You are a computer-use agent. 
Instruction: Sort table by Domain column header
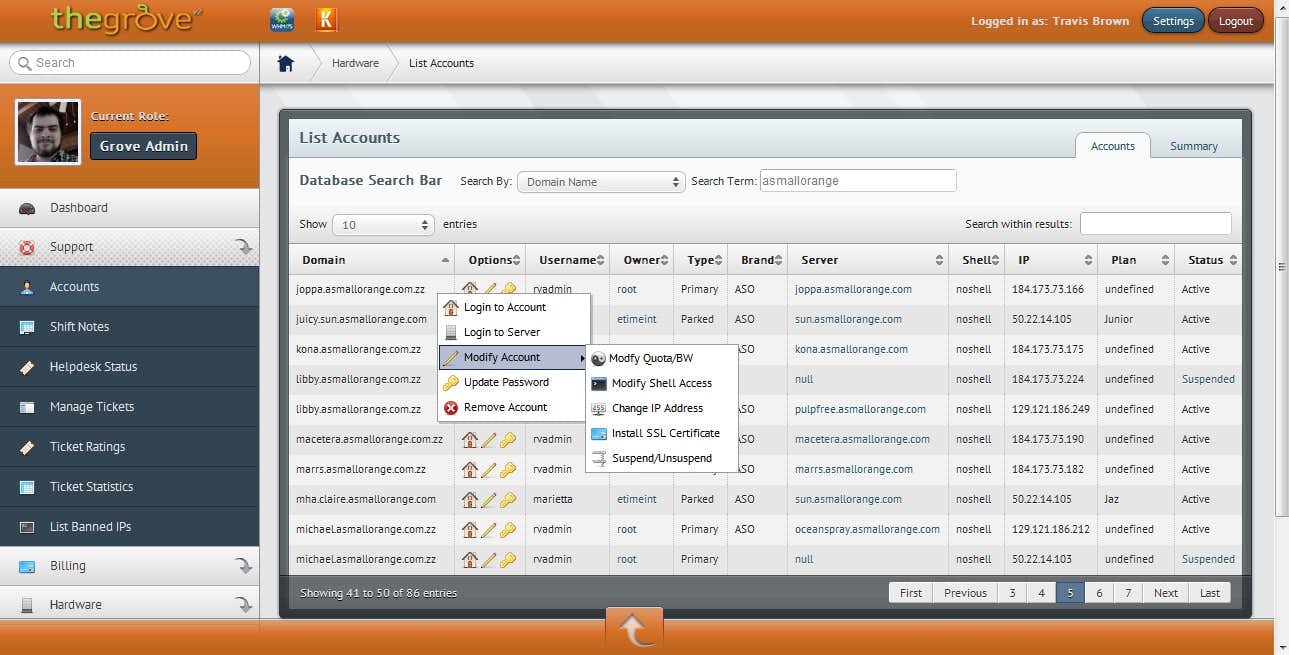[370, 260]
